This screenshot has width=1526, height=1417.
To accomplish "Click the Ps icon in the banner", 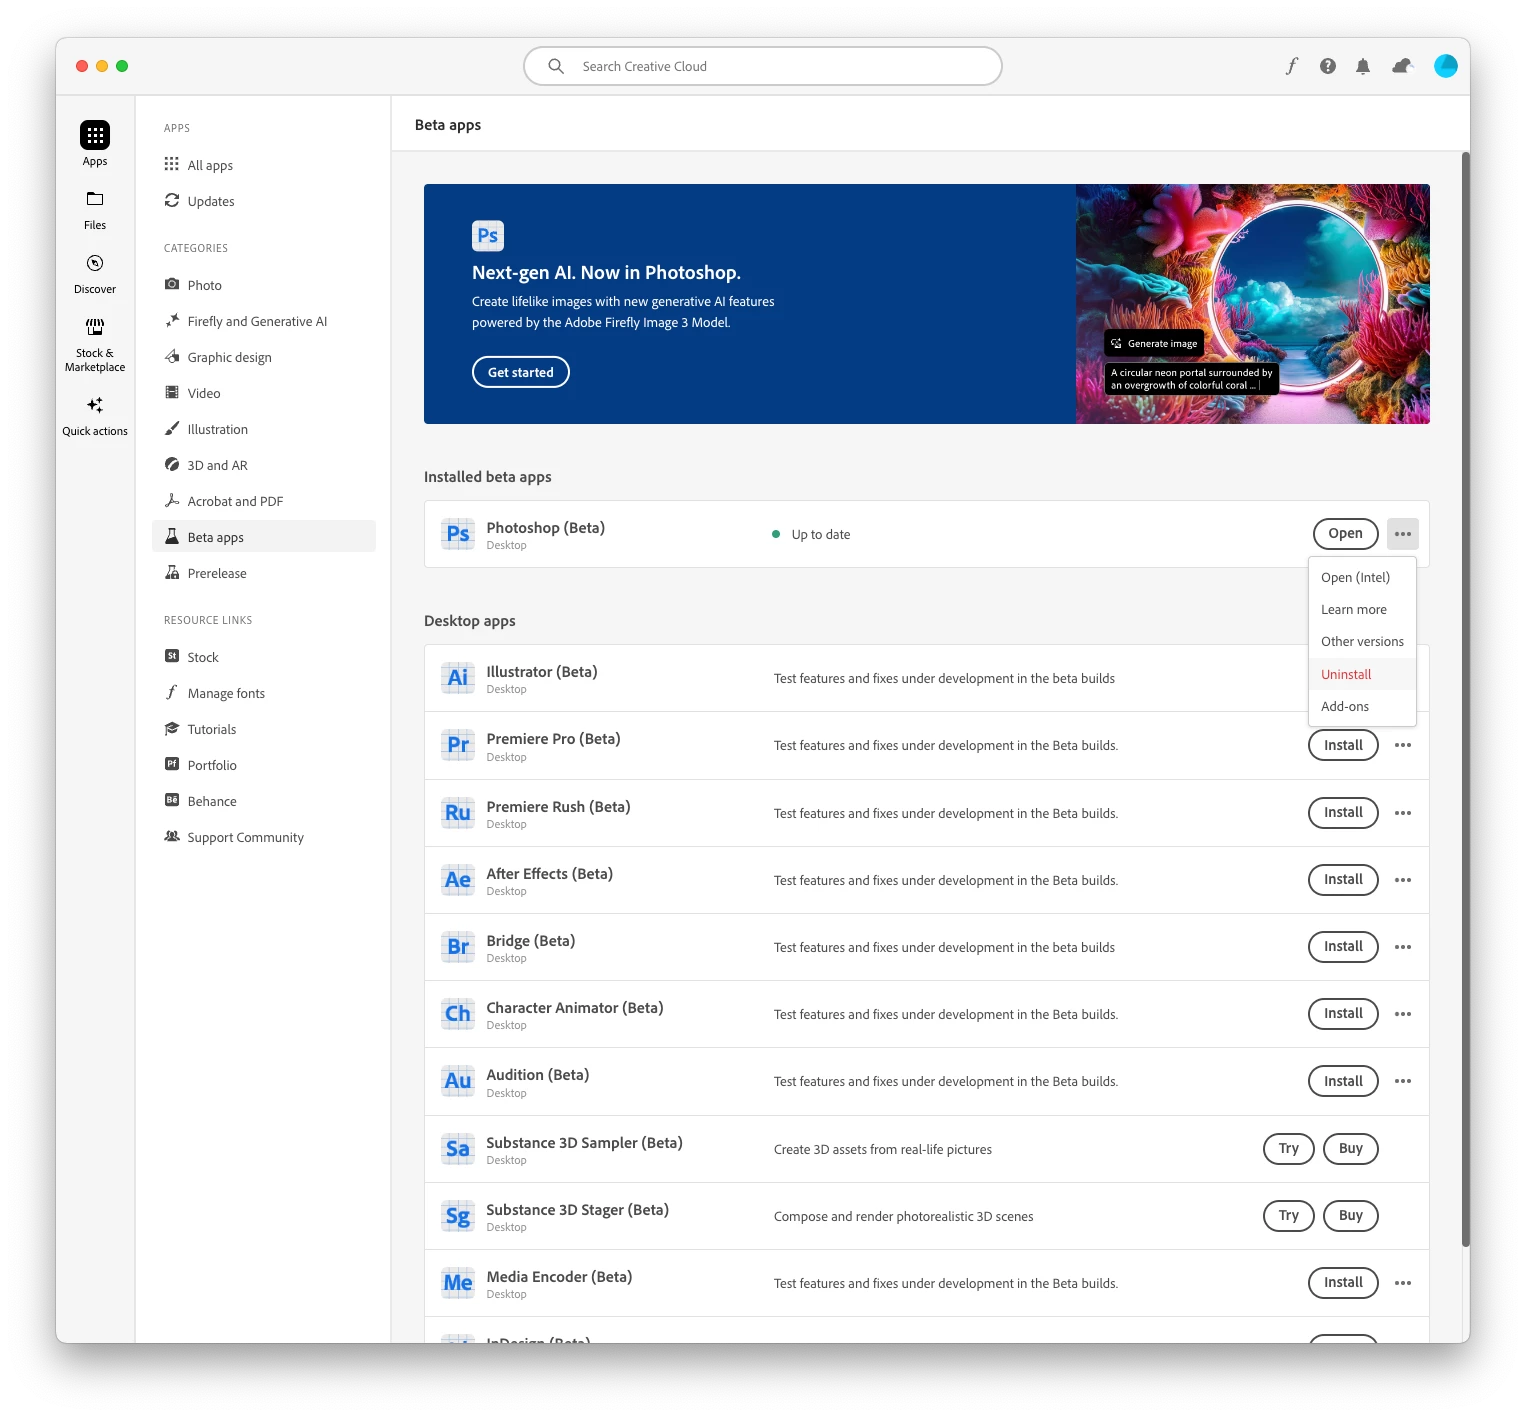I will (x=488, y=236).
